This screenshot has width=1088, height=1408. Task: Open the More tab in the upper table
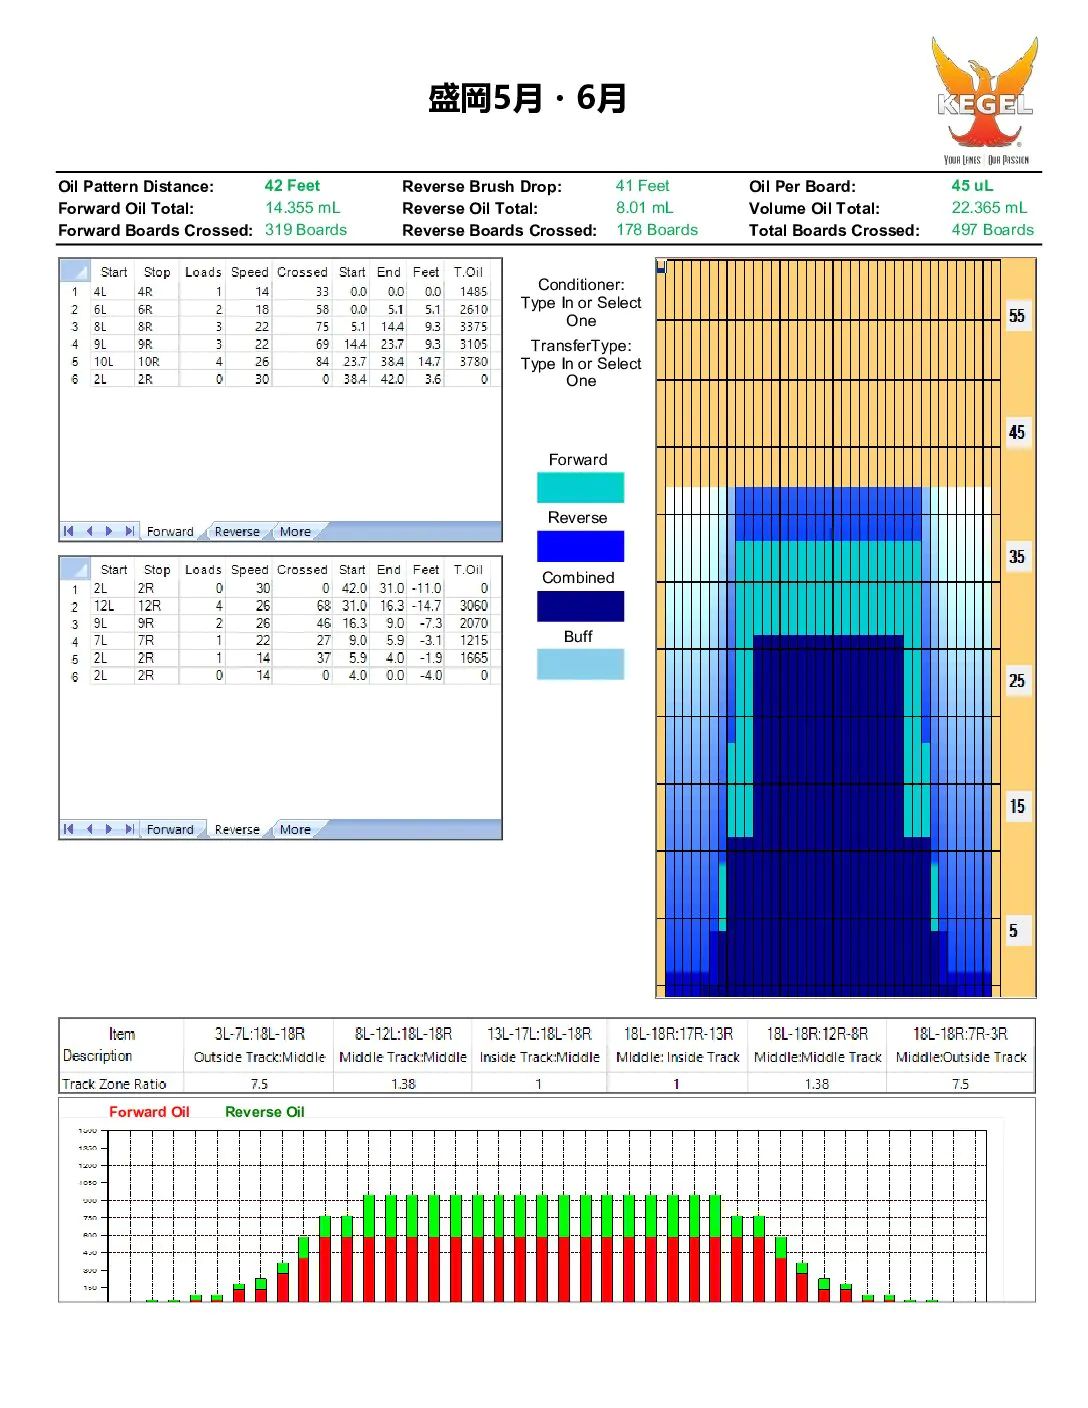(x=295, y=532)
